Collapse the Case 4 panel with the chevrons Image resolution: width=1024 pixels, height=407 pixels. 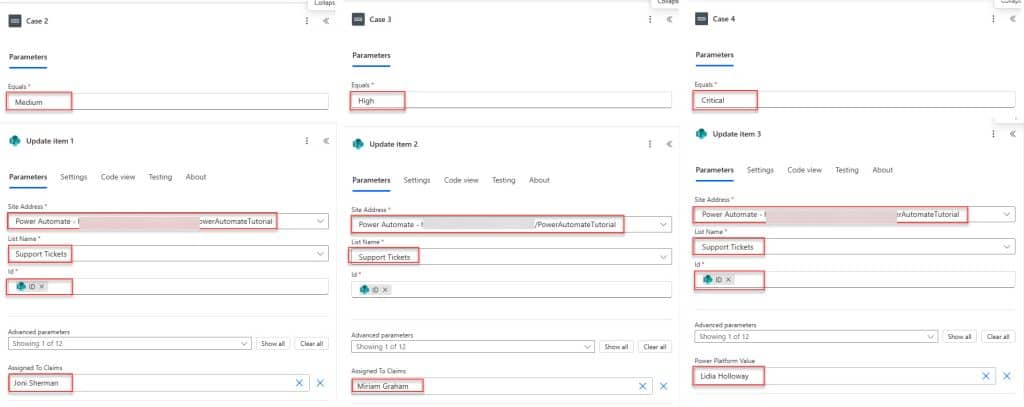(x=1013, y=19)
